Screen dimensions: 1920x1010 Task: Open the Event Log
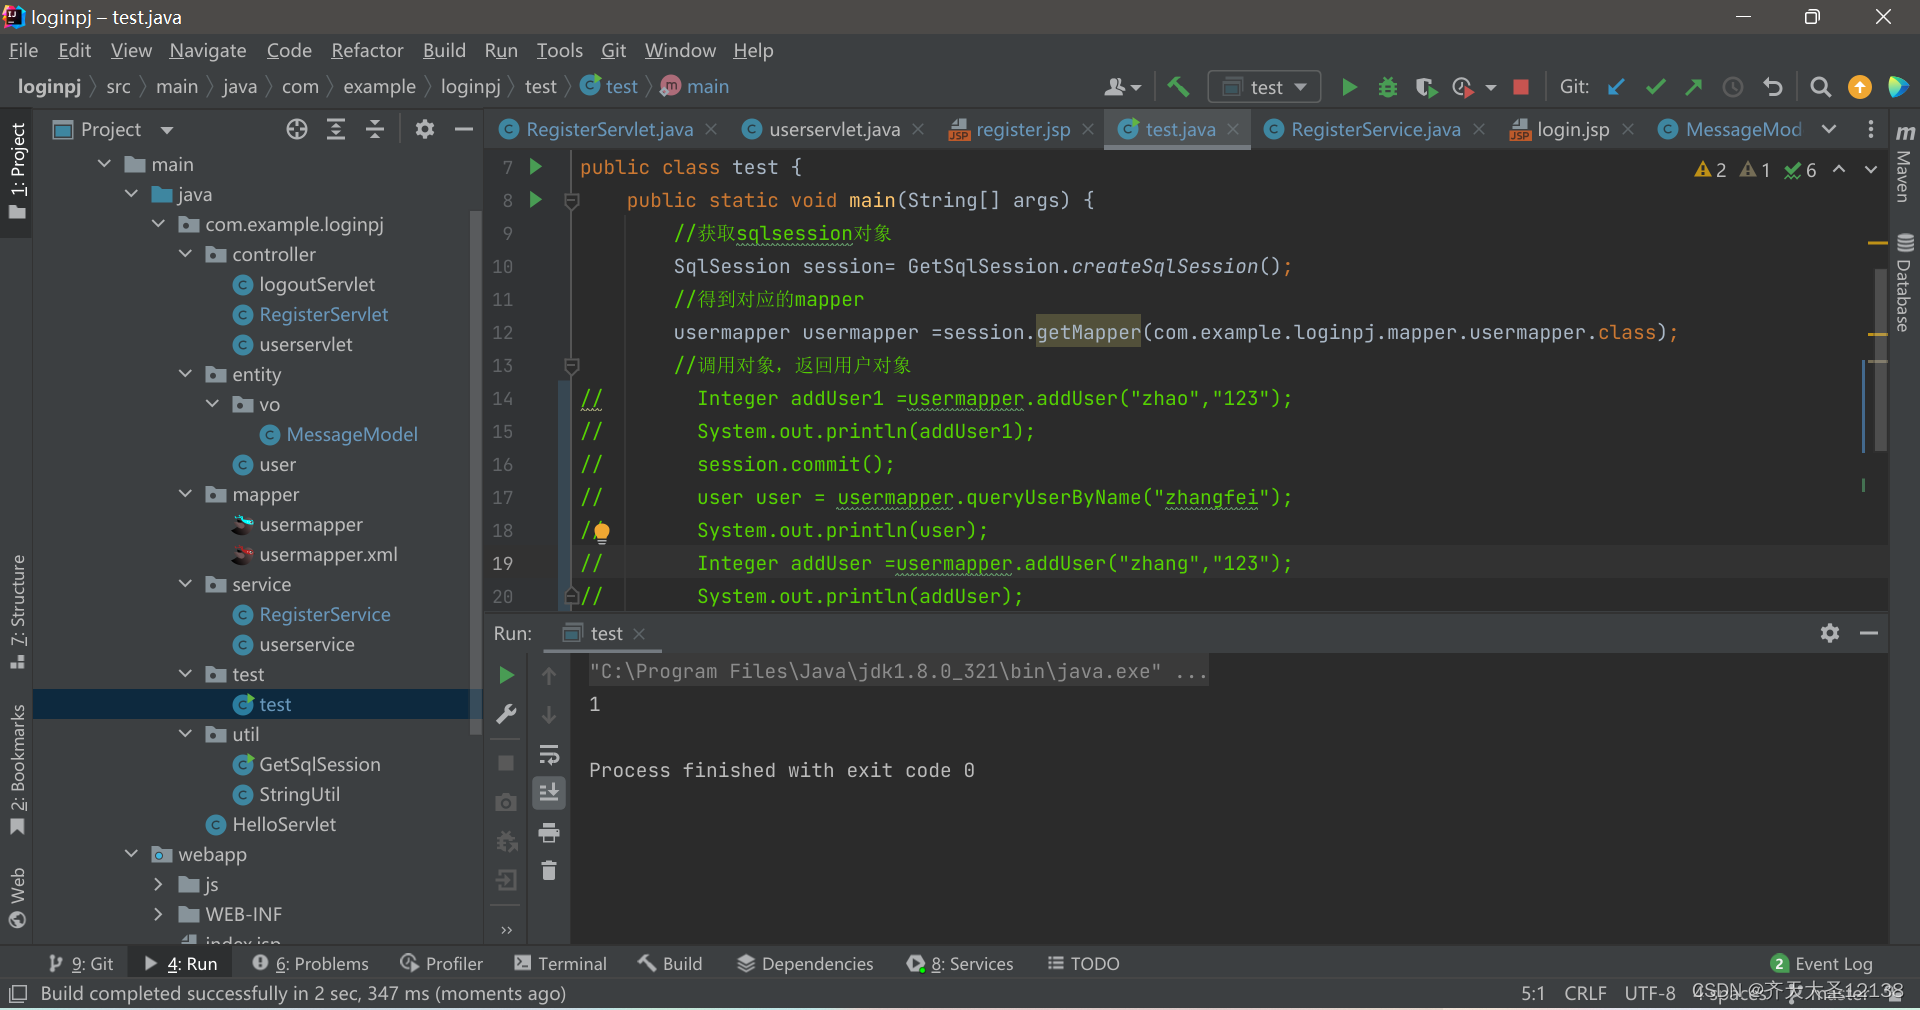pos(1821,963)
